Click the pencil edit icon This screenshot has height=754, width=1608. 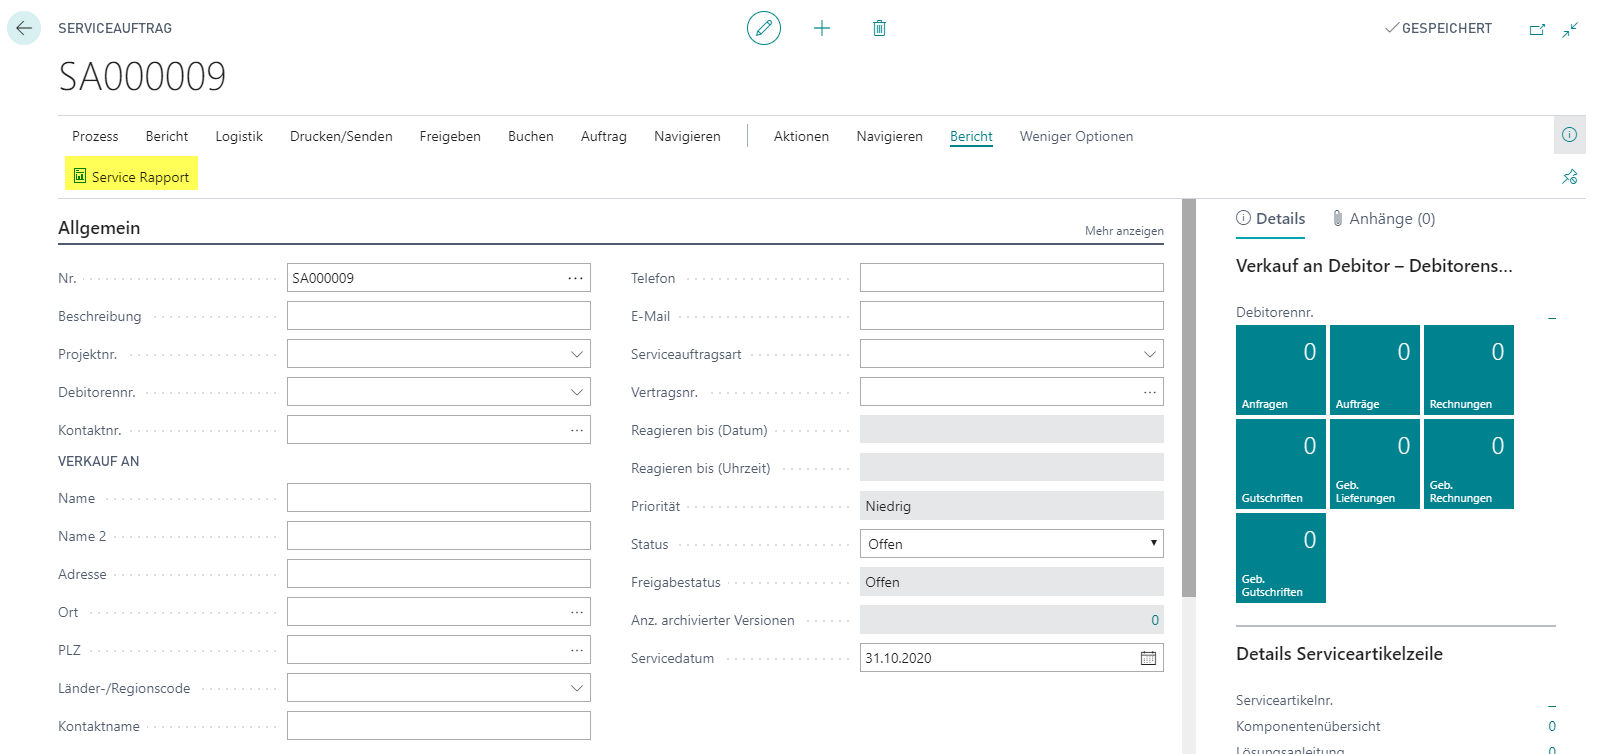coord(764,28)
